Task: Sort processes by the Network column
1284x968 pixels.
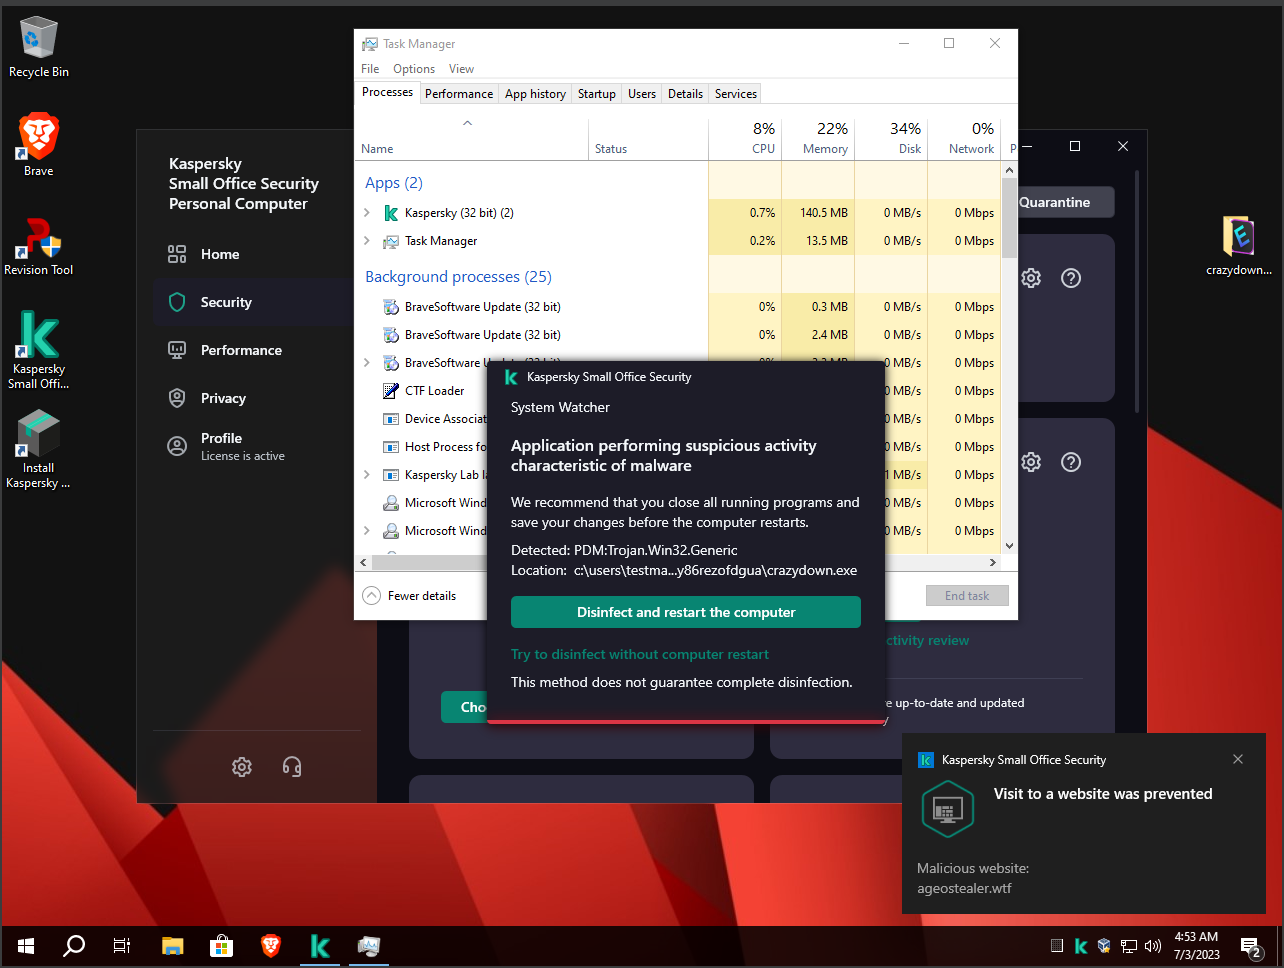Action: click(964, 139)
